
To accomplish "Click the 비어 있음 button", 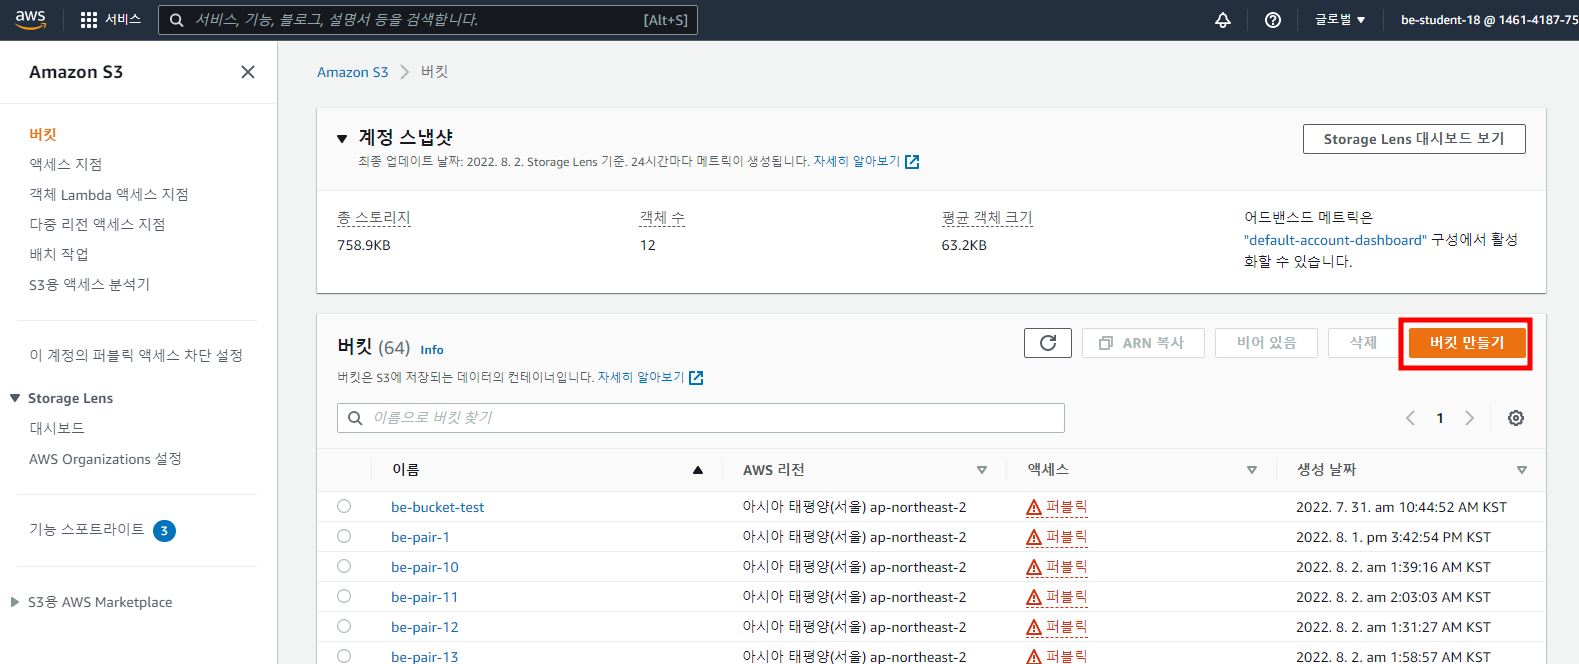I will pyautogui.click(x=1266, y=343).
